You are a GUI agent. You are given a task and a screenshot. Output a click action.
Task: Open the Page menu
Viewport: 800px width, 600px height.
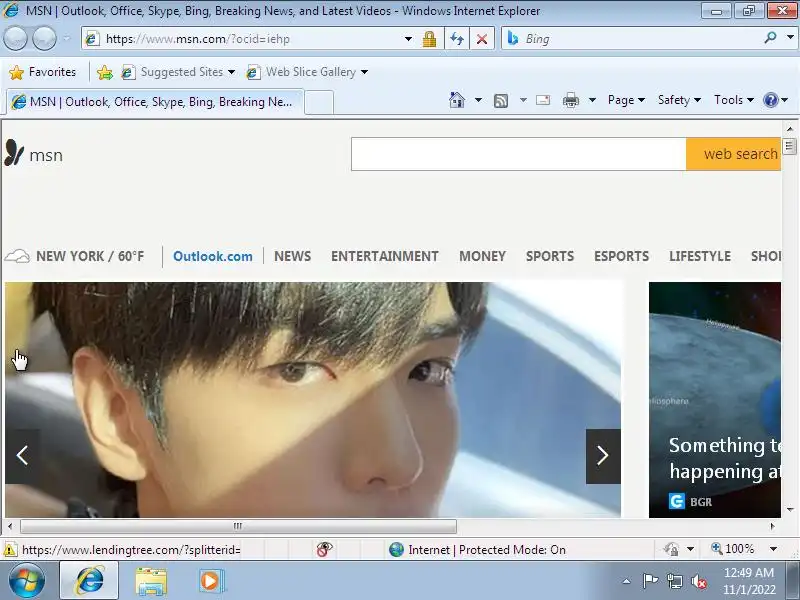point(626,100)
